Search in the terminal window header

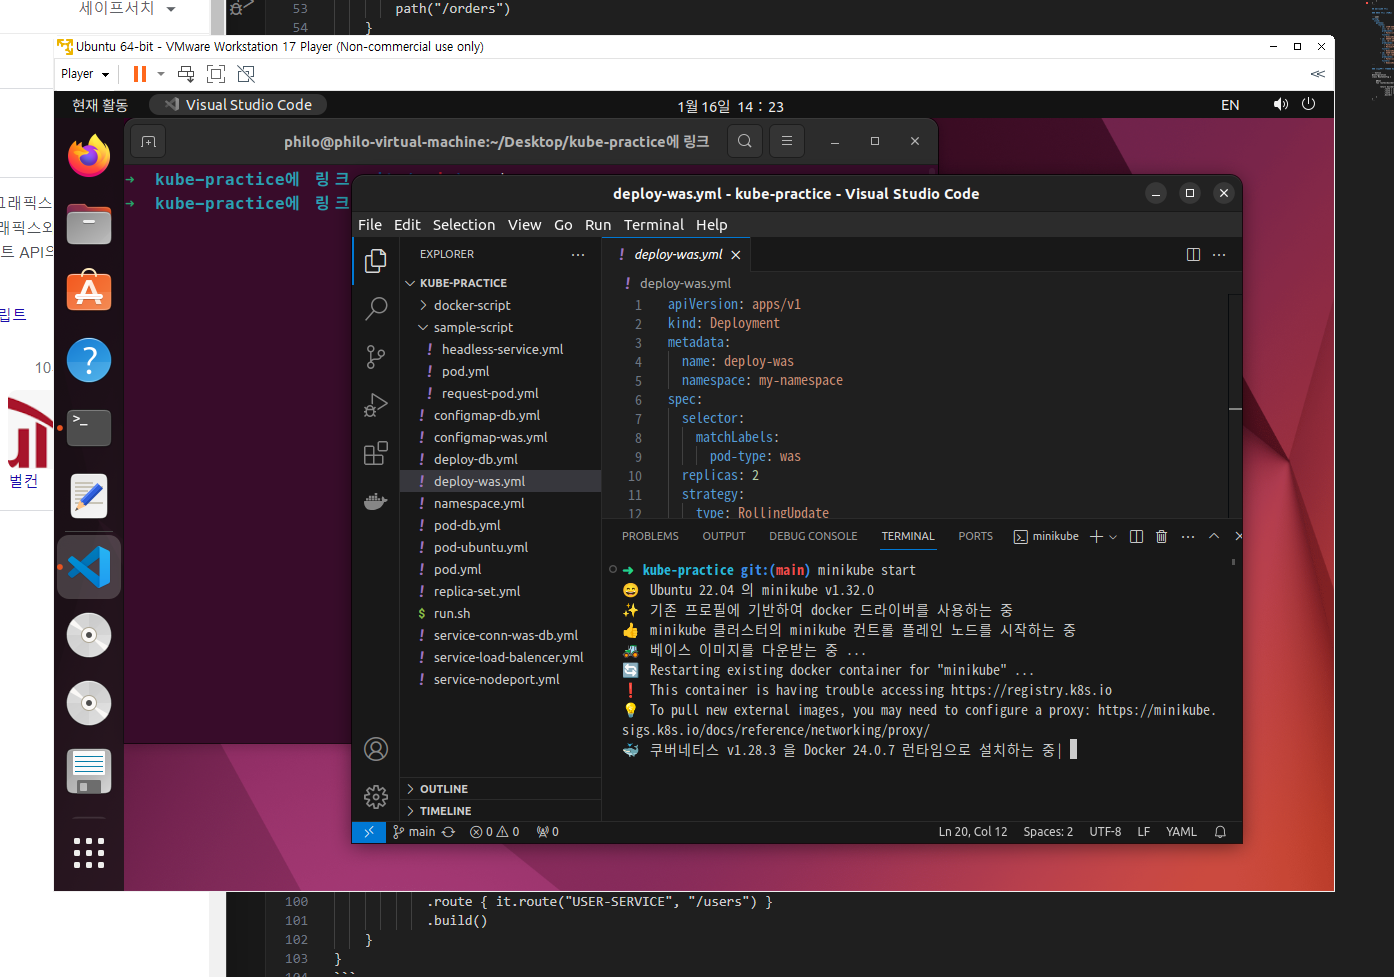click(745, 141)
